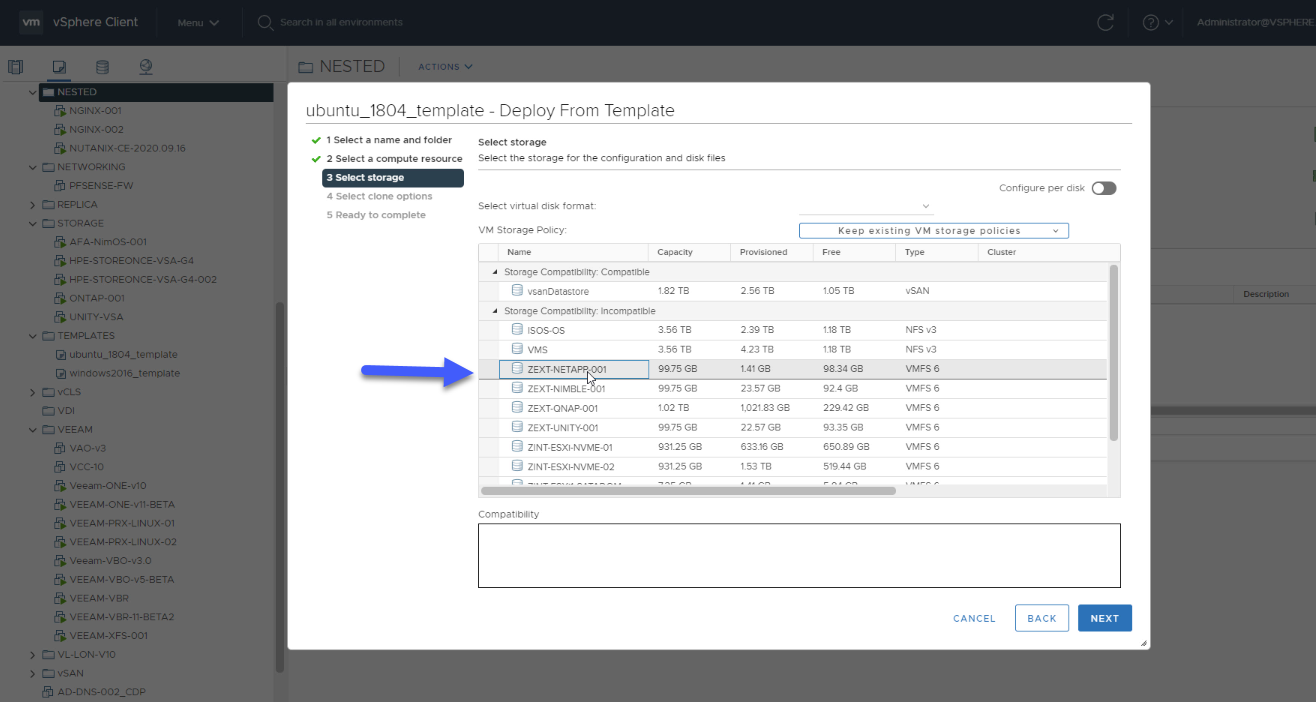
Task: Sort datastores by Provisioned column
Action: pyautogui.click(x=773, y=252)
